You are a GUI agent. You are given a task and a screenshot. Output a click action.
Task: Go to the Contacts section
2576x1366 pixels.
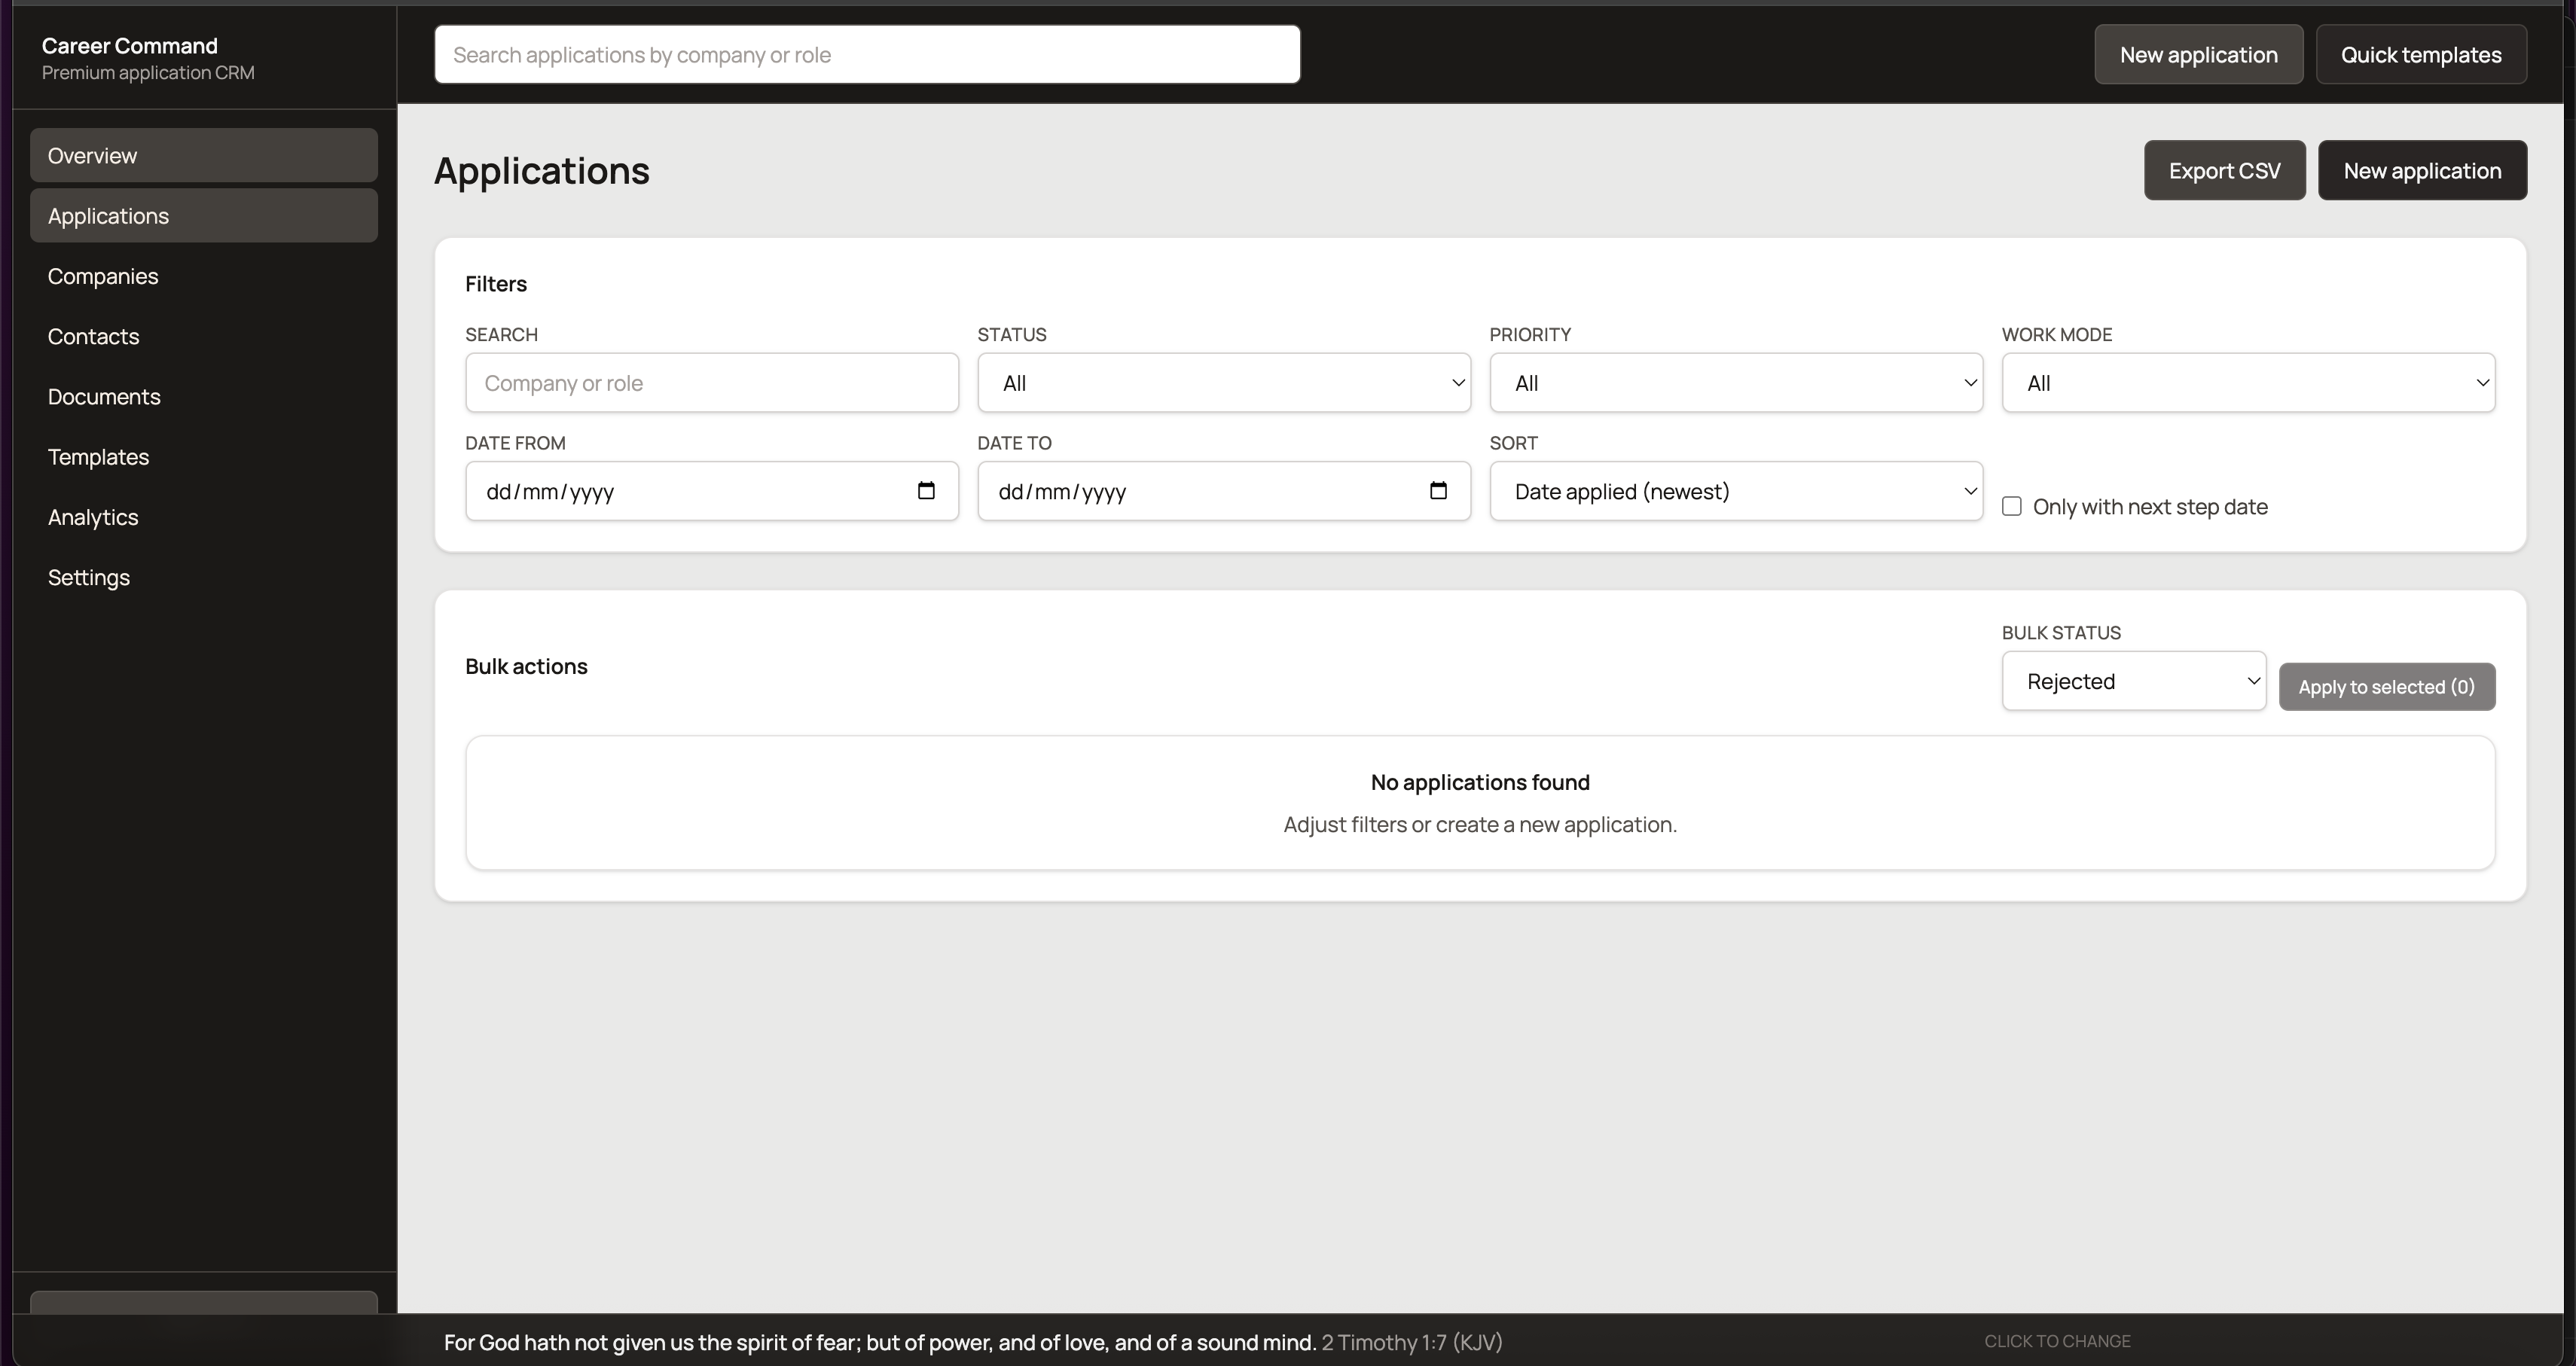94,336
